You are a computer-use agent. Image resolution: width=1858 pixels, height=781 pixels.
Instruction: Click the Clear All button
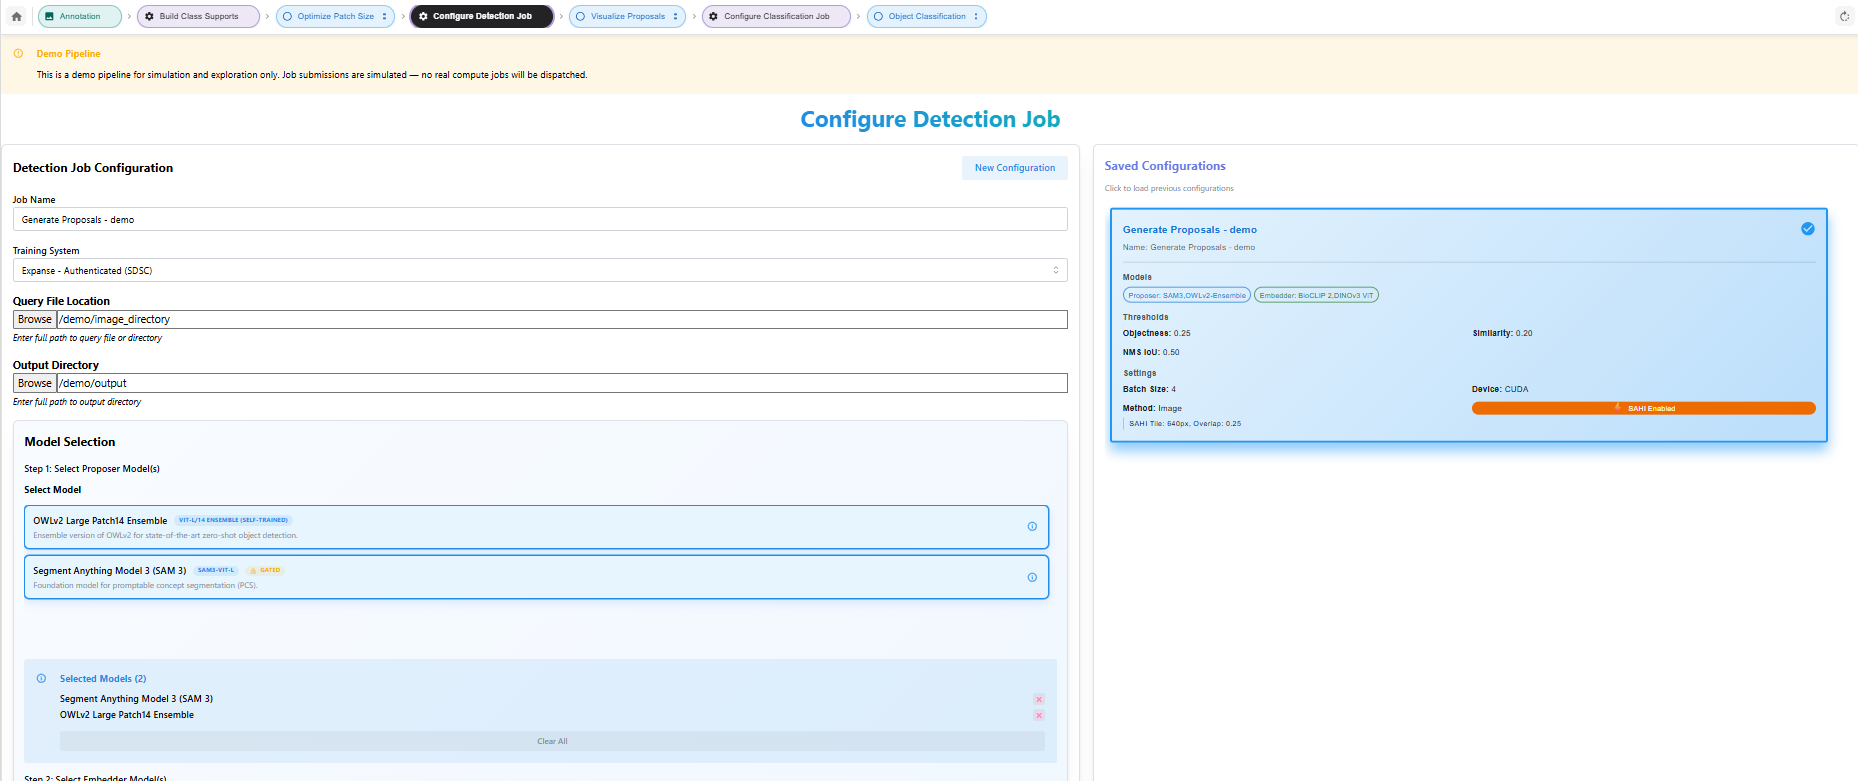point(552,741)
